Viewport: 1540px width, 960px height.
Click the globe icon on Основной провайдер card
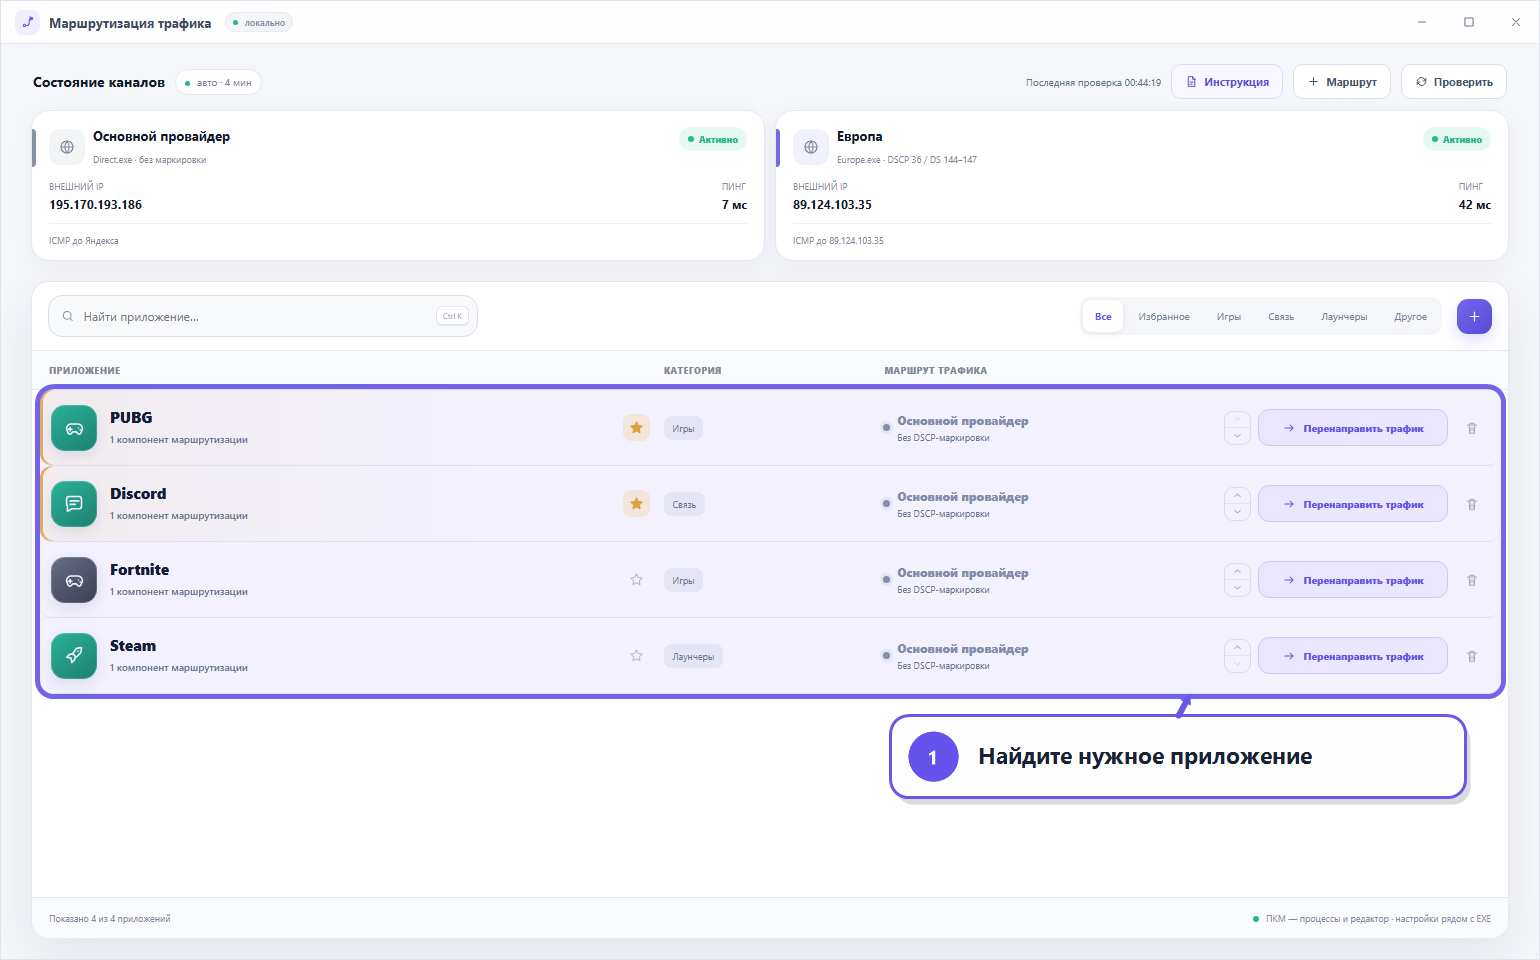67,147
